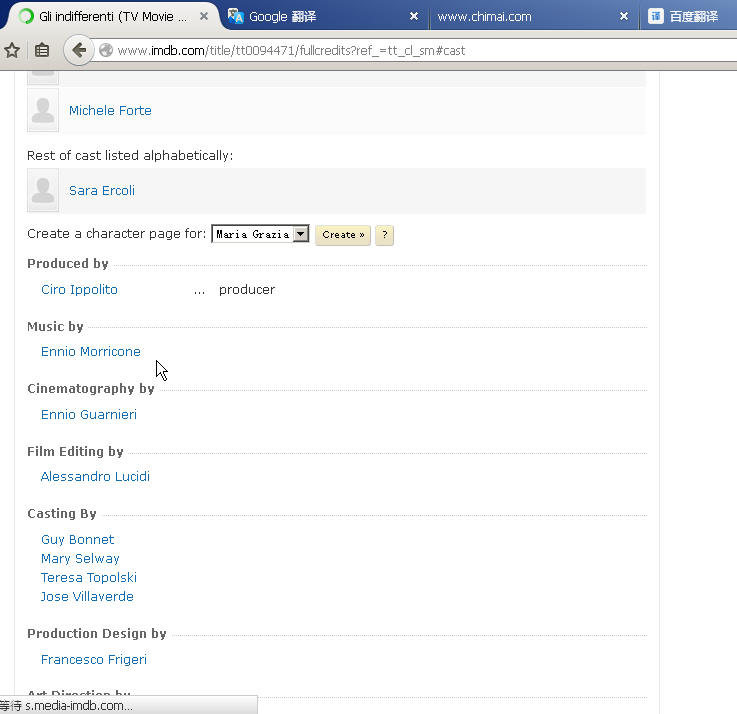Open cinematographer Ennio Guarnieri's page
This screenshot has height=714, width=737.
coord(89,415)
